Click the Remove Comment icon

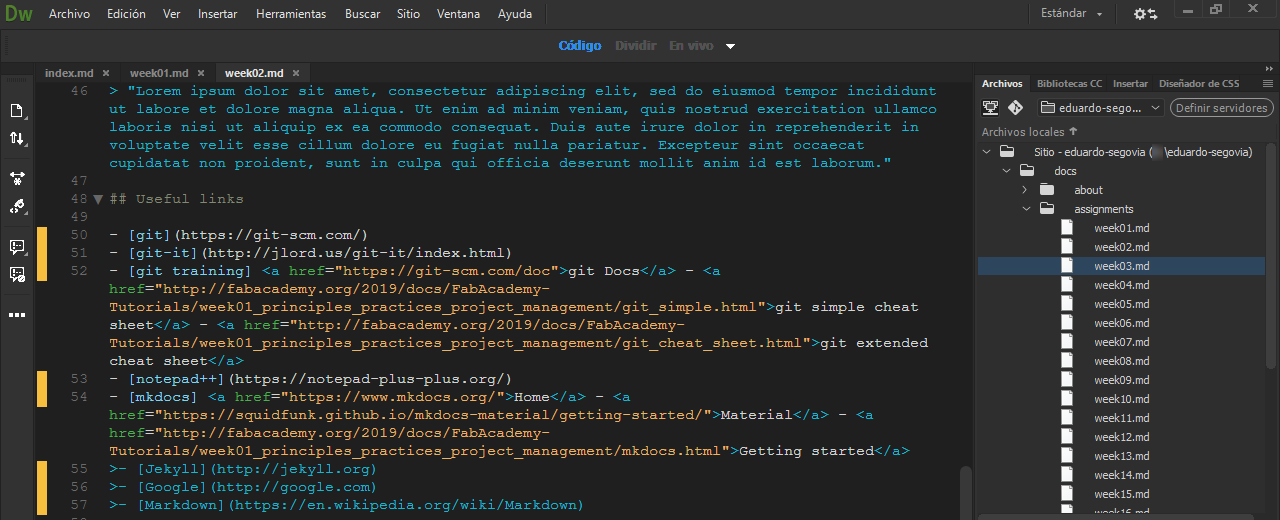coord(17,274)
